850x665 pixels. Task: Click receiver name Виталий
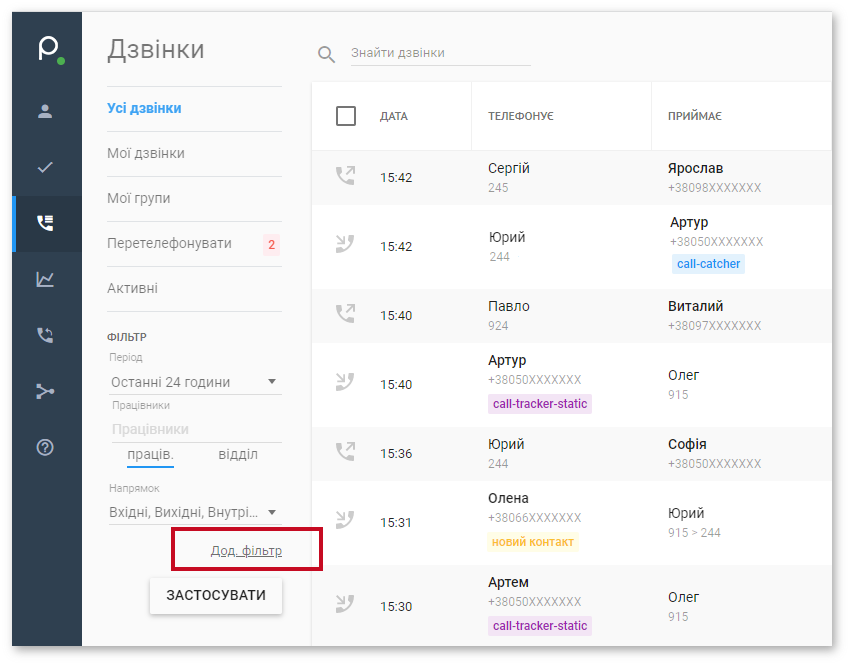(x=696, y=306)
